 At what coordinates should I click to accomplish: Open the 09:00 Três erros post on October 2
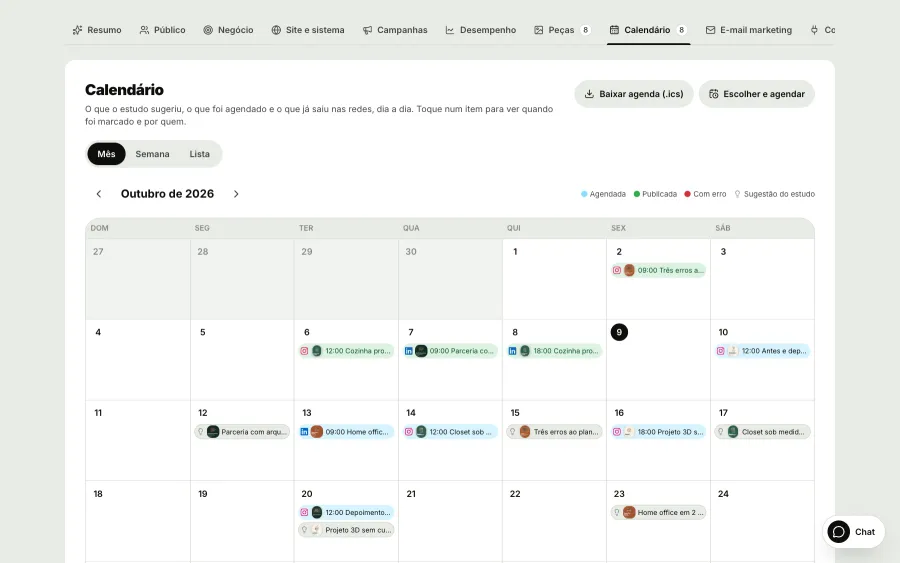pos(658,270)
